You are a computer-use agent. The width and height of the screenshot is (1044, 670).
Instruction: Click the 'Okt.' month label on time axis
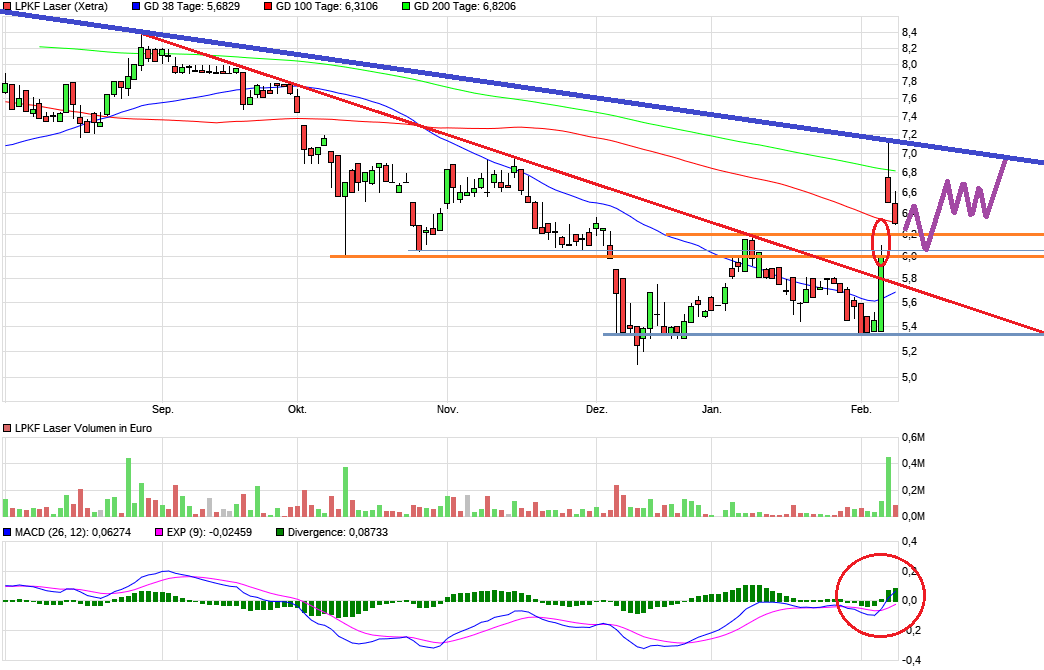[x=297, y=410]
